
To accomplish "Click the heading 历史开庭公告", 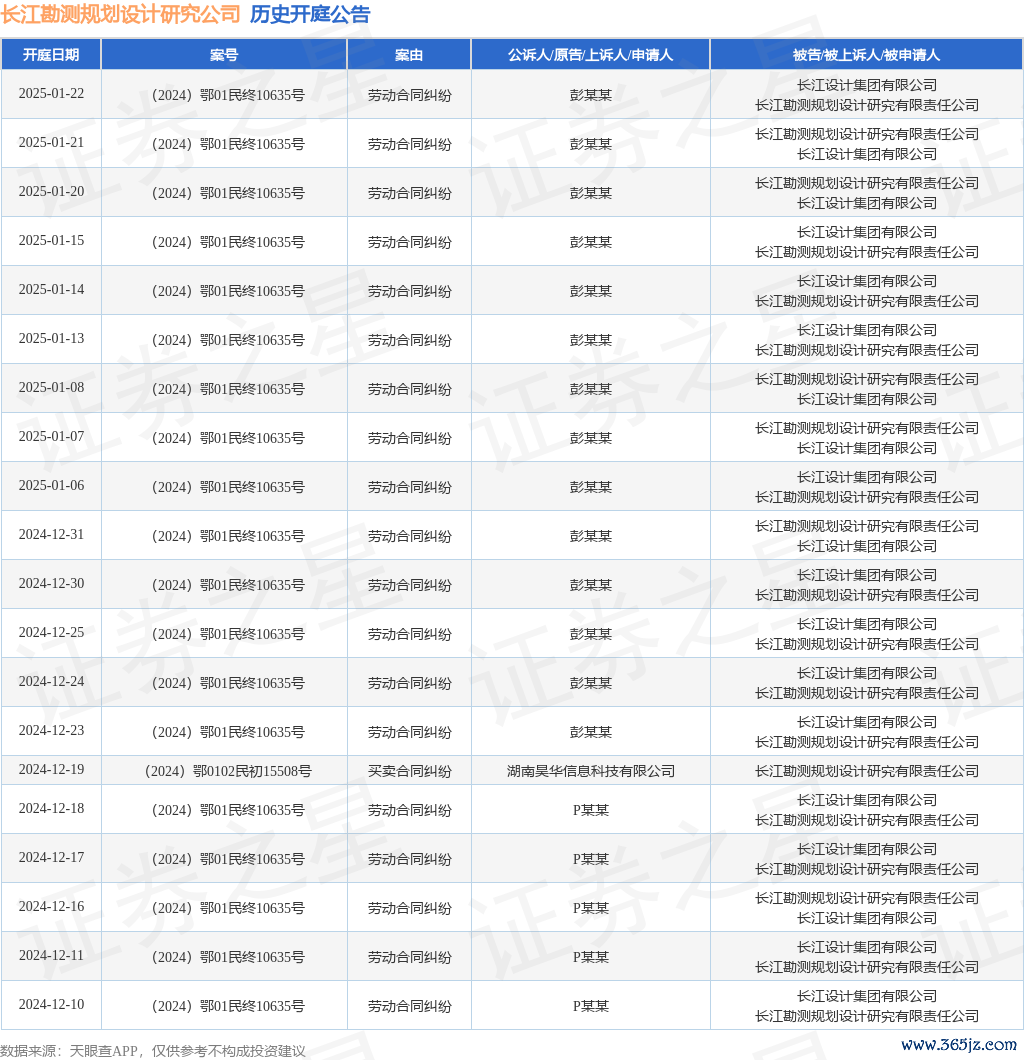I will point(310,14).
